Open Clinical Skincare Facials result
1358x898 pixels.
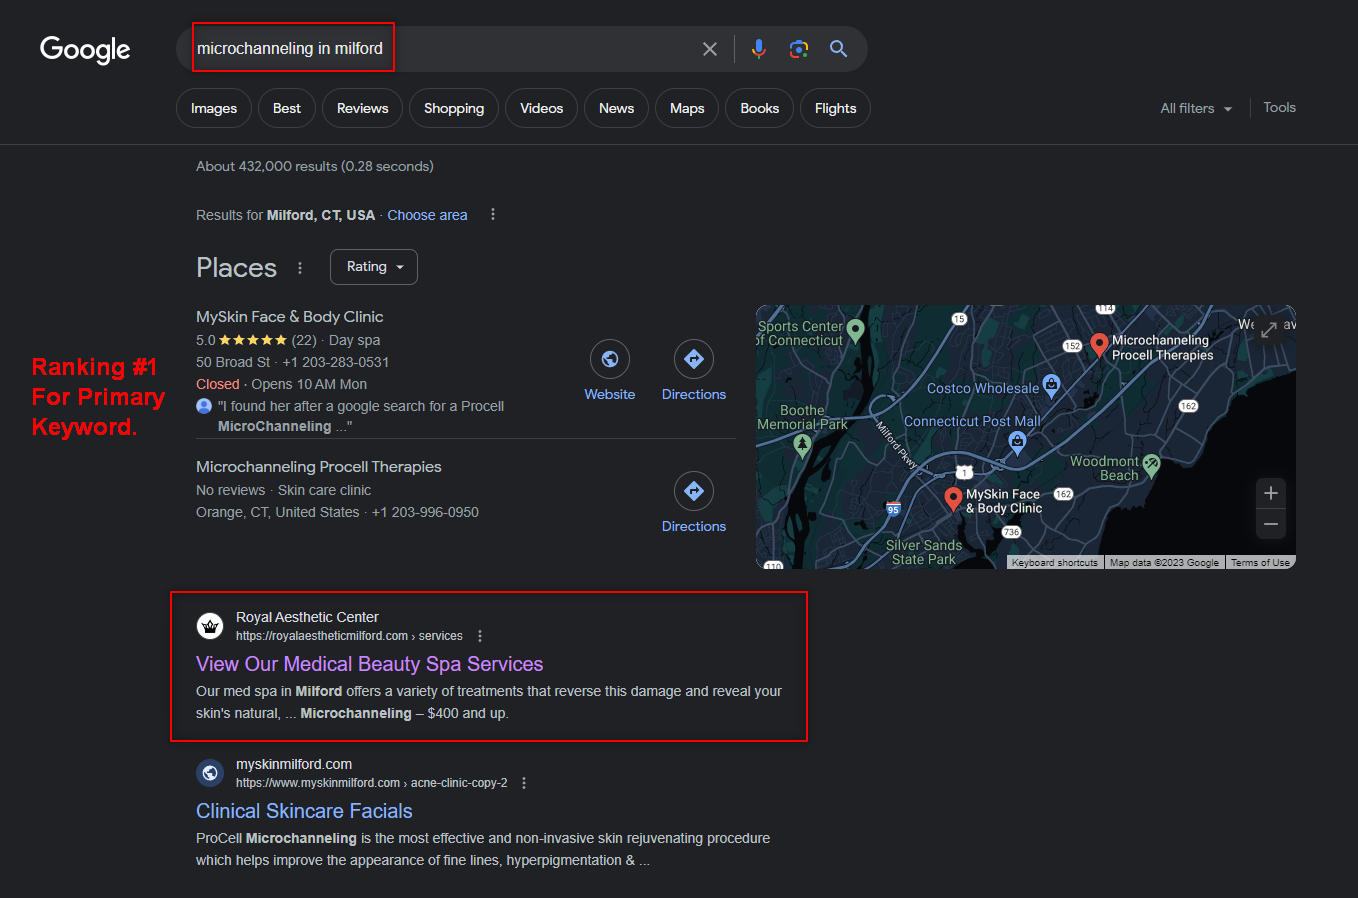304,811
